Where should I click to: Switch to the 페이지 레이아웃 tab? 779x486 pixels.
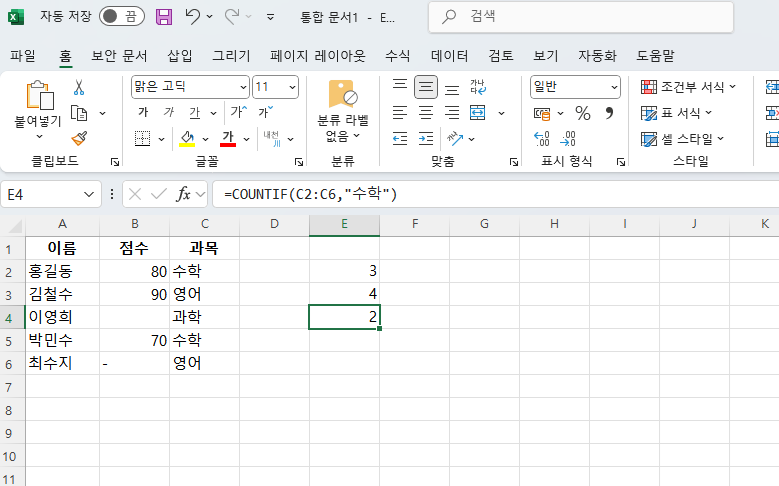318,56
